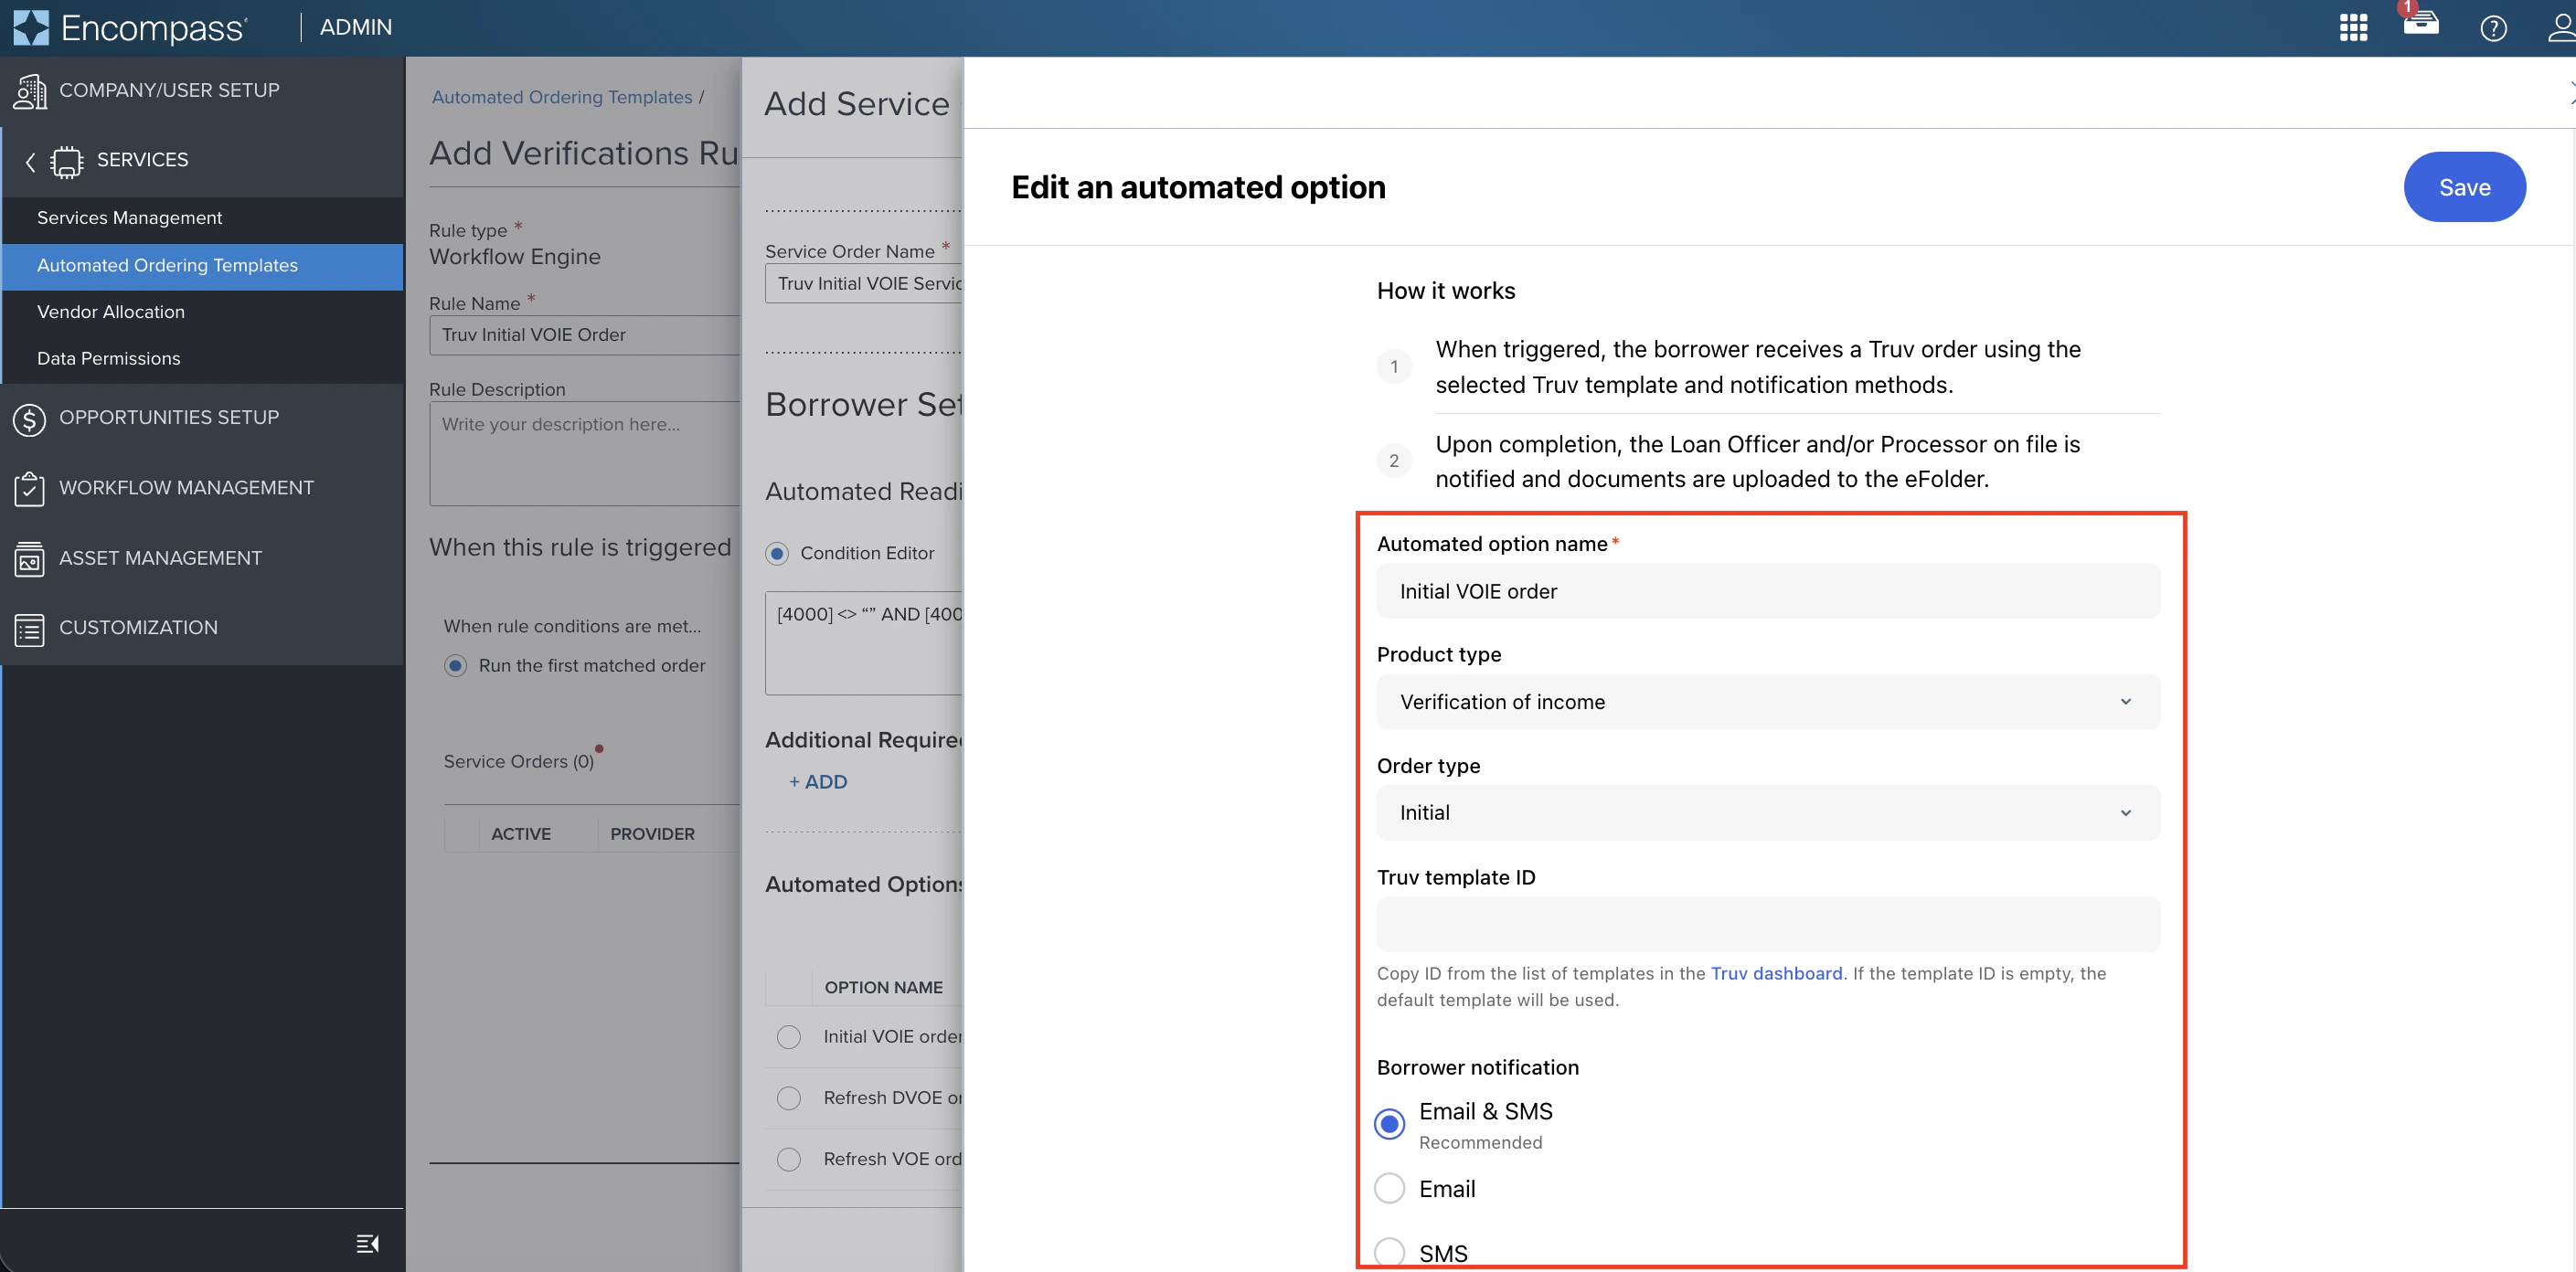The width and height of the screenshot is (2576, 1272).
Task: Click the Workflow Management clipboard icon
Action: [x=28, y=488]
